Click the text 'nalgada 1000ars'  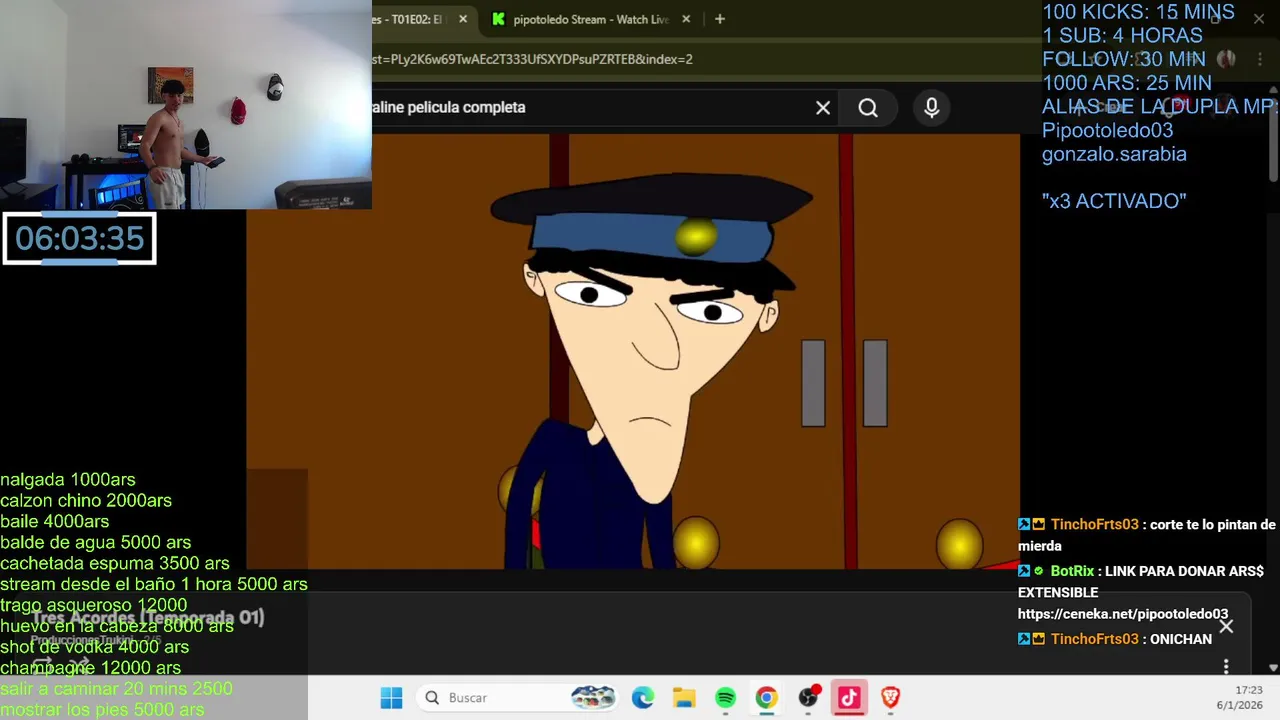click(x=68, y=479)
